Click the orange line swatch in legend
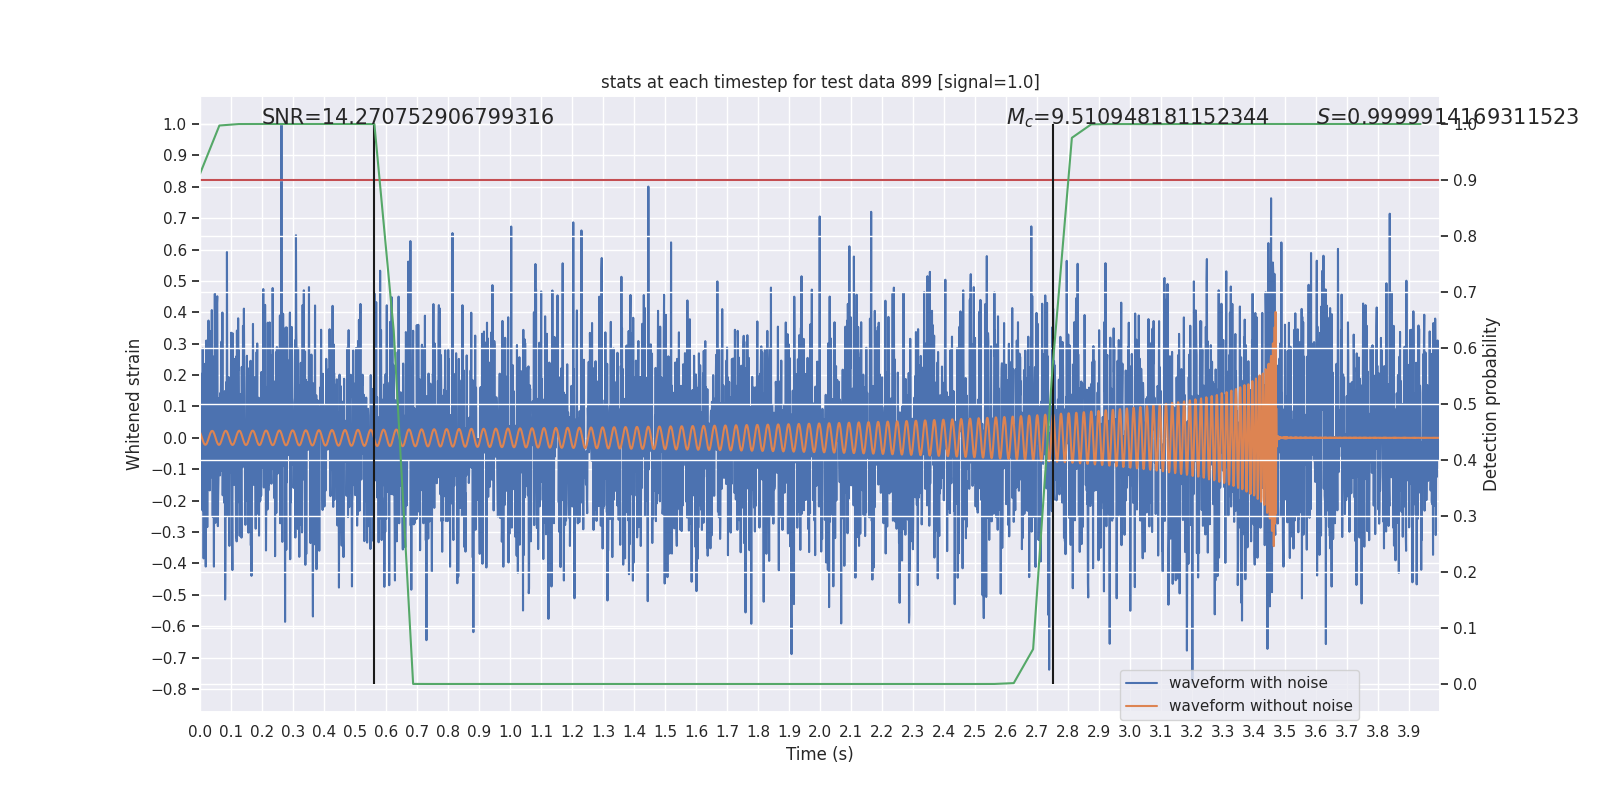This screenshot has width=1600, height=800. pos(1141,706)
